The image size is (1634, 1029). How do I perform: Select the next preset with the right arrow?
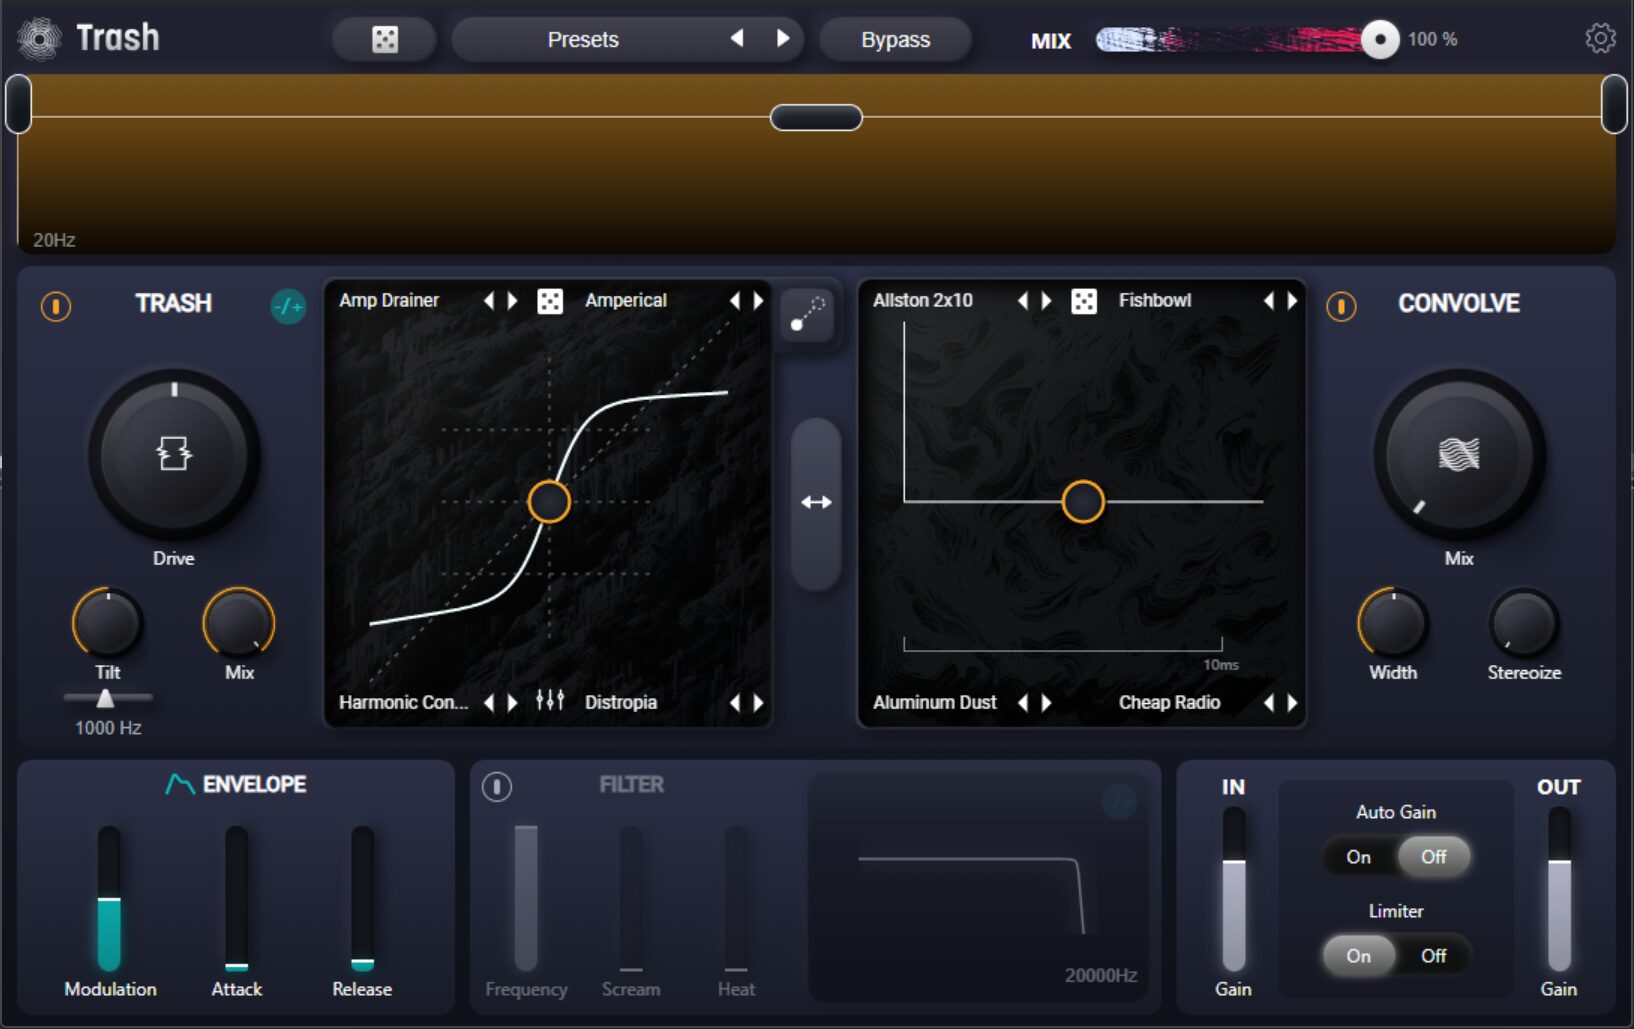coord(783,39)
